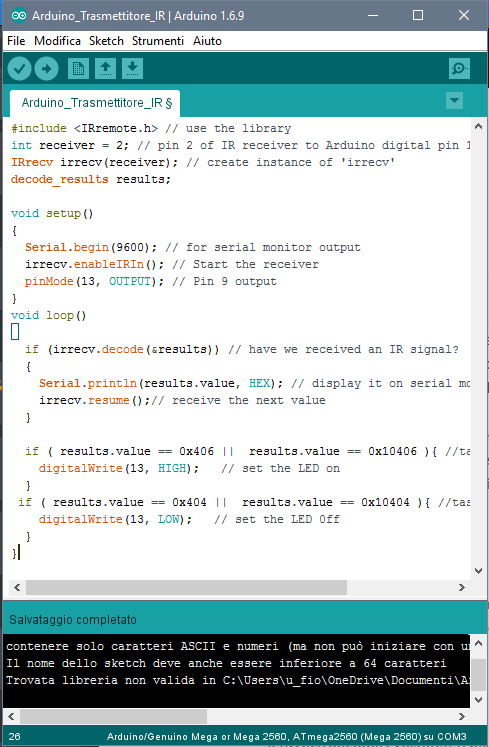Screen dimensions: 489x747
Task: Click 'Serial.println(results.value, HEX);' line
Action: click(255, 384)
